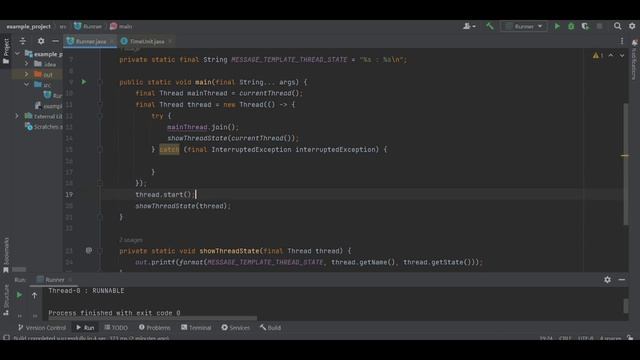Click the Run console vertical scrollbar
The height and width of the screenshot is (360, 640).
[x=626, y=306]
